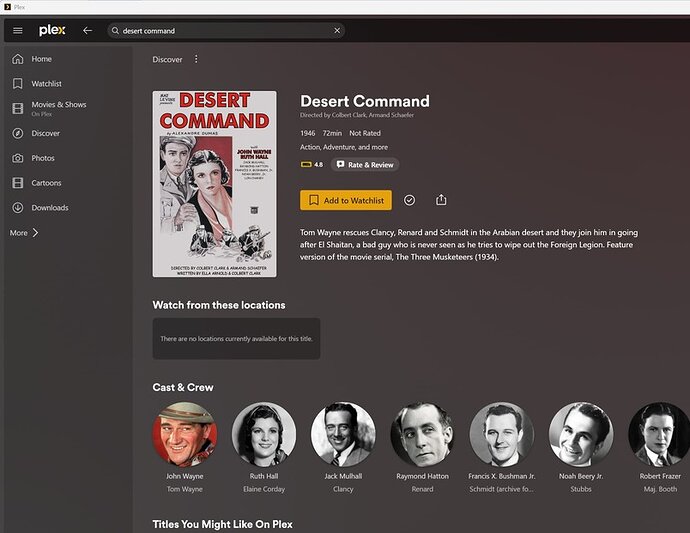The image size is (690, 533).
Task: Go back with the arrow icon
Action: pos(88,30)
